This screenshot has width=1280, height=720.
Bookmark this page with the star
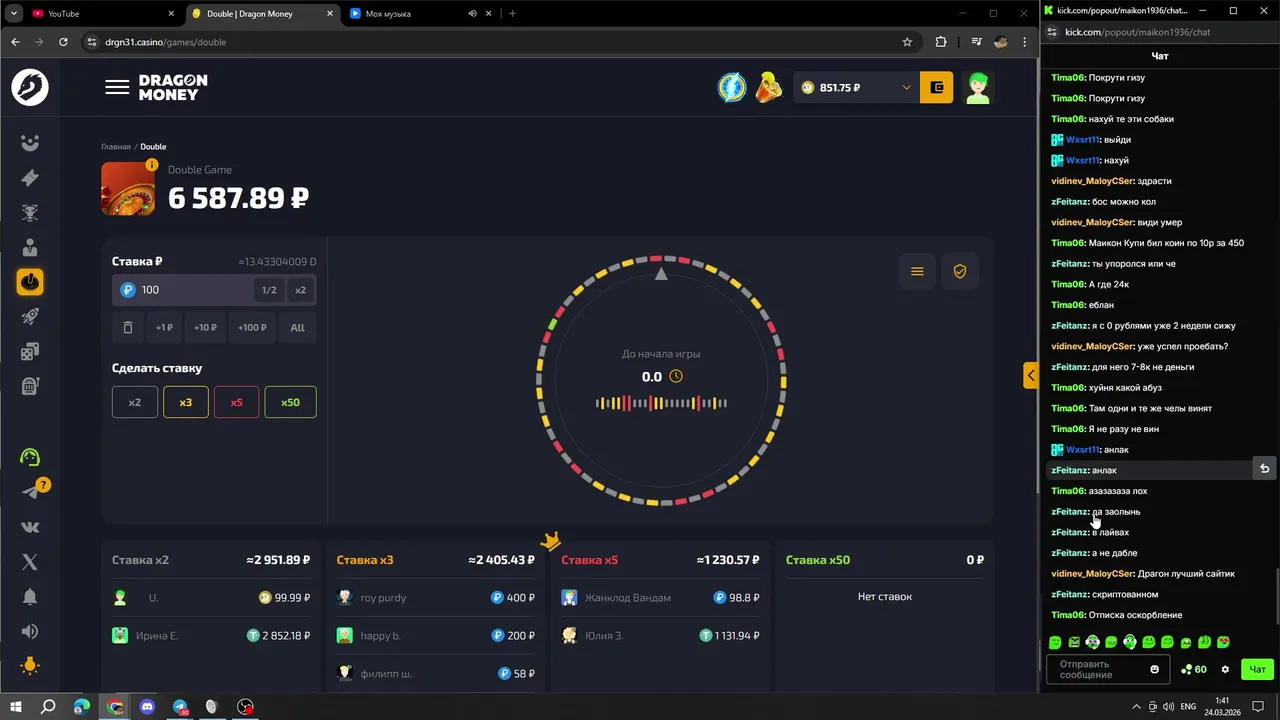coord(907,42)
